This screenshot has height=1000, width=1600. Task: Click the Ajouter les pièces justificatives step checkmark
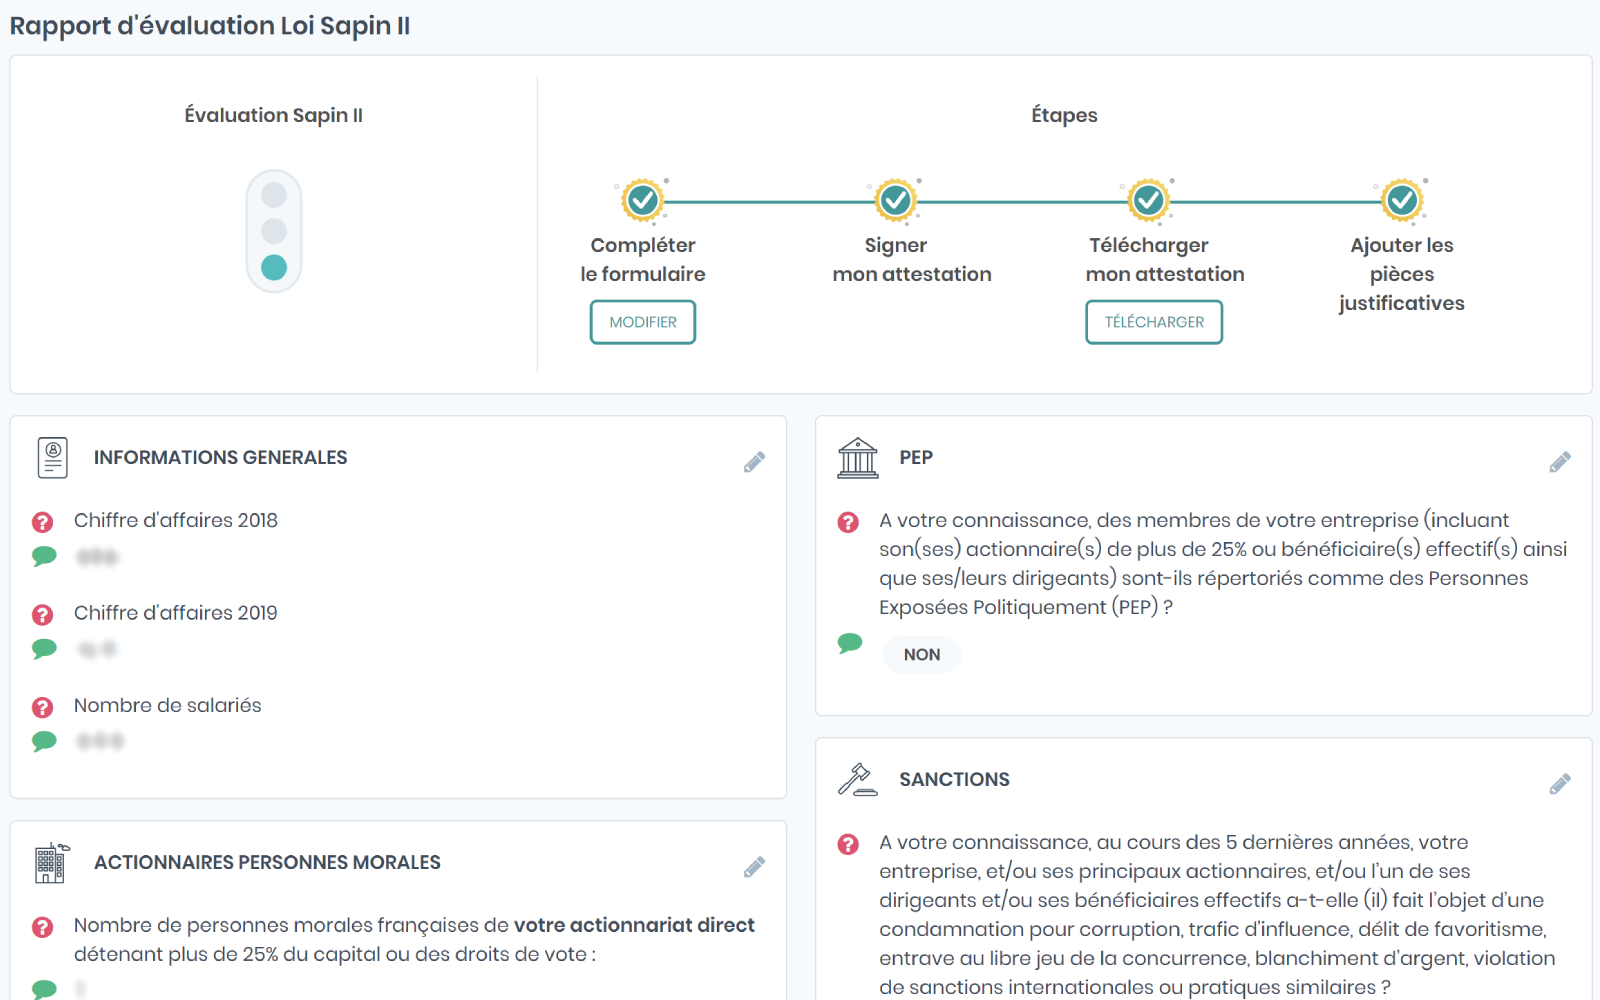pos(1402,201)
